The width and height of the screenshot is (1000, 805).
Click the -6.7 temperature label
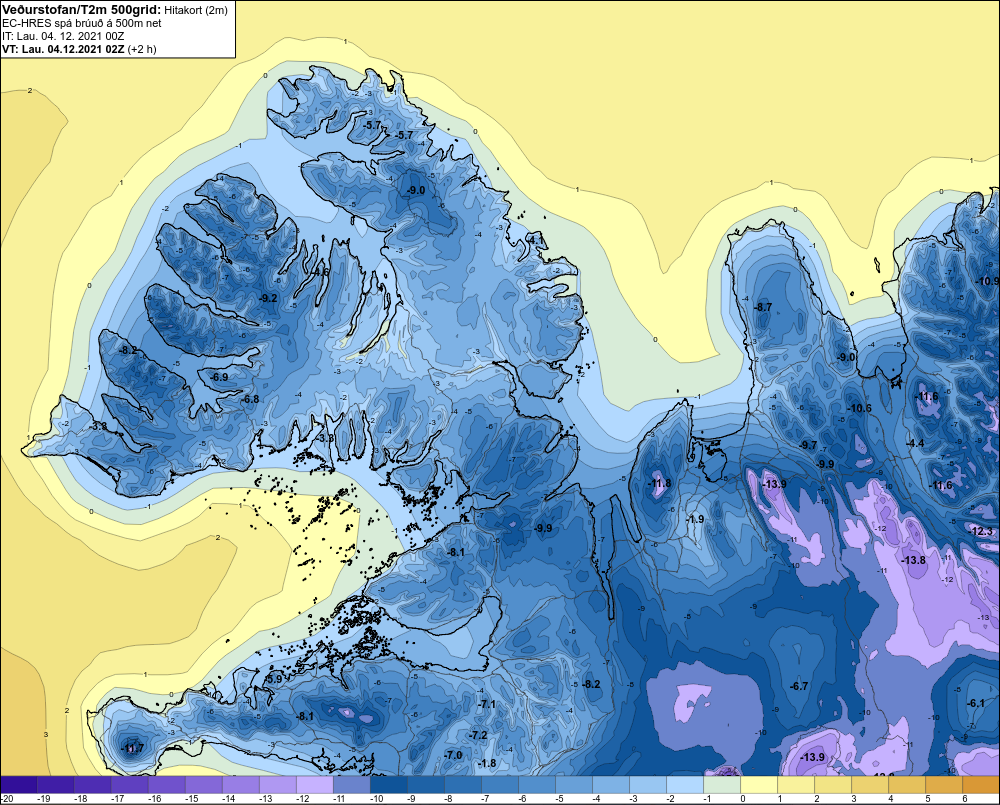pos(798,686)
